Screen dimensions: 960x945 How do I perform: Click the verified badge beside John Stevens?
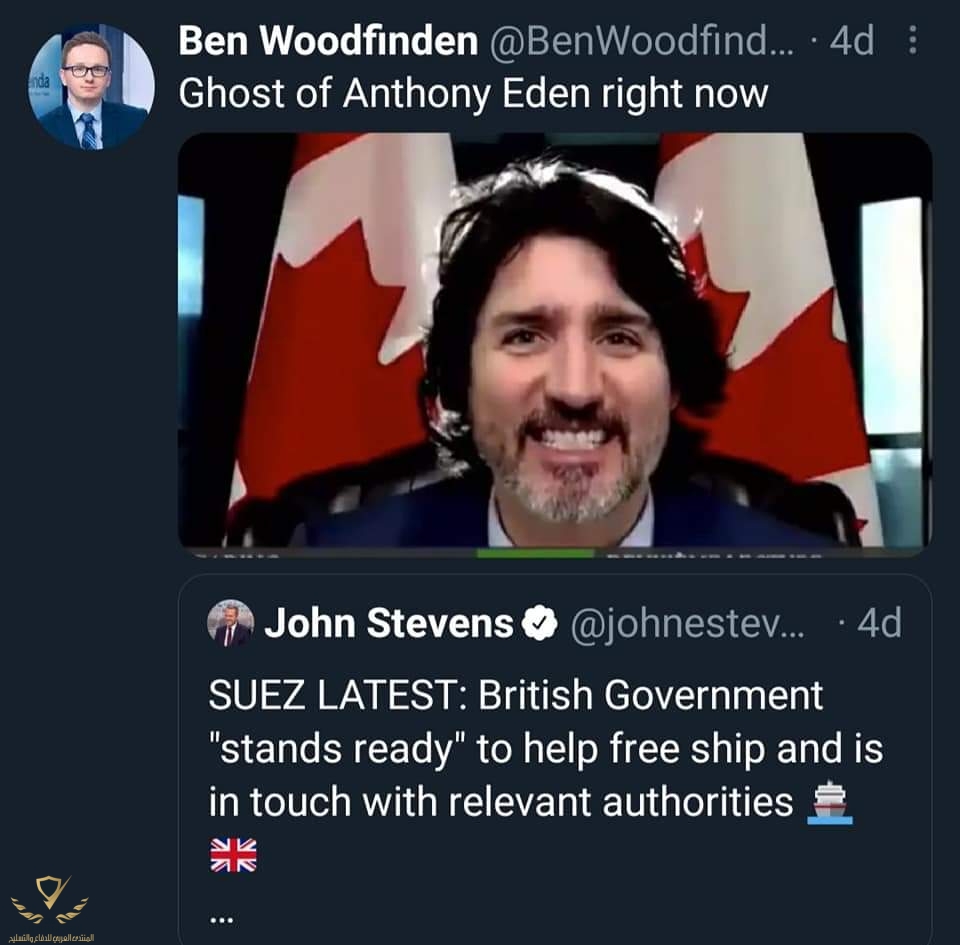click(539, 623)
